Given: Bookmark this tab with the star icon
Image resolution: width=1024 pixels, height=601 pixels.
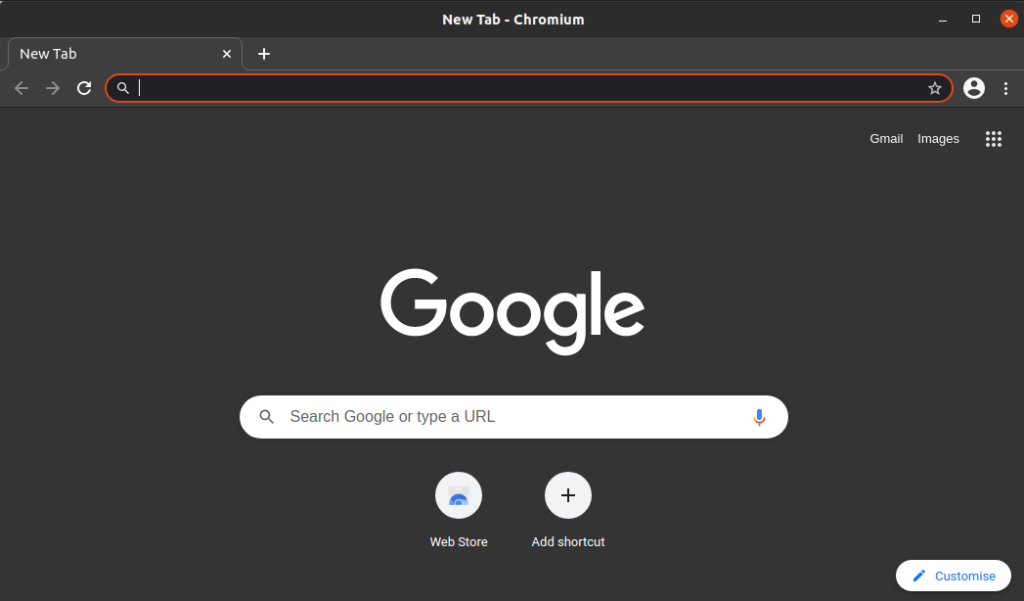Looking at the screenshot, I should click(x=935, y=88).
